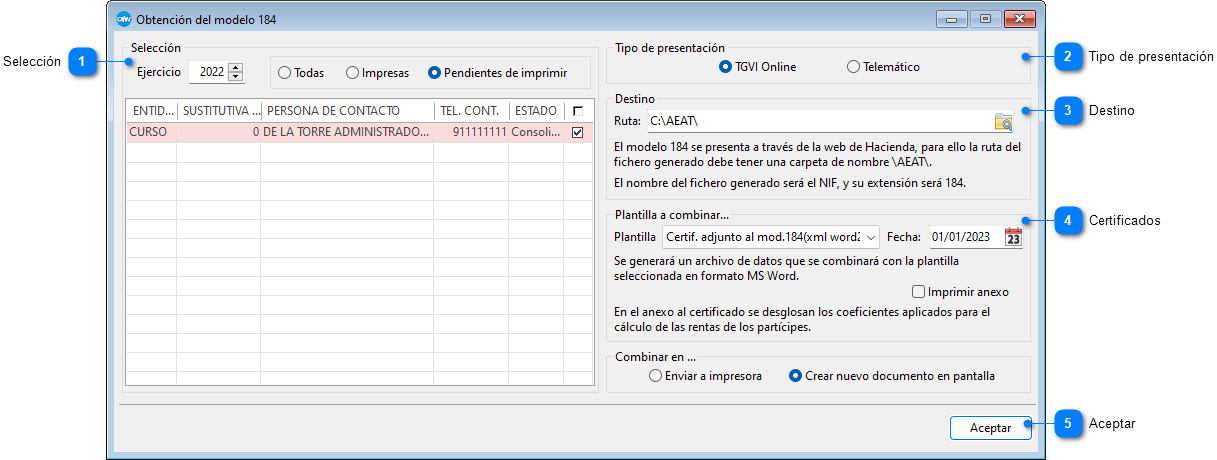Click callout badge number 1

[82, 62]
